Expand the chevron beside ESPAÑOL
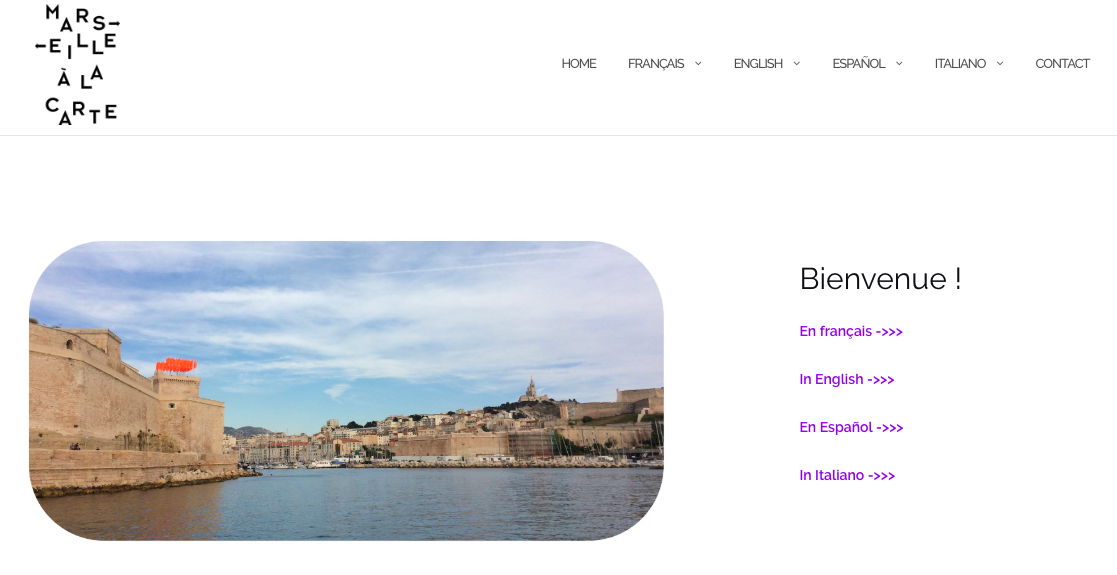 pos(899,63)
